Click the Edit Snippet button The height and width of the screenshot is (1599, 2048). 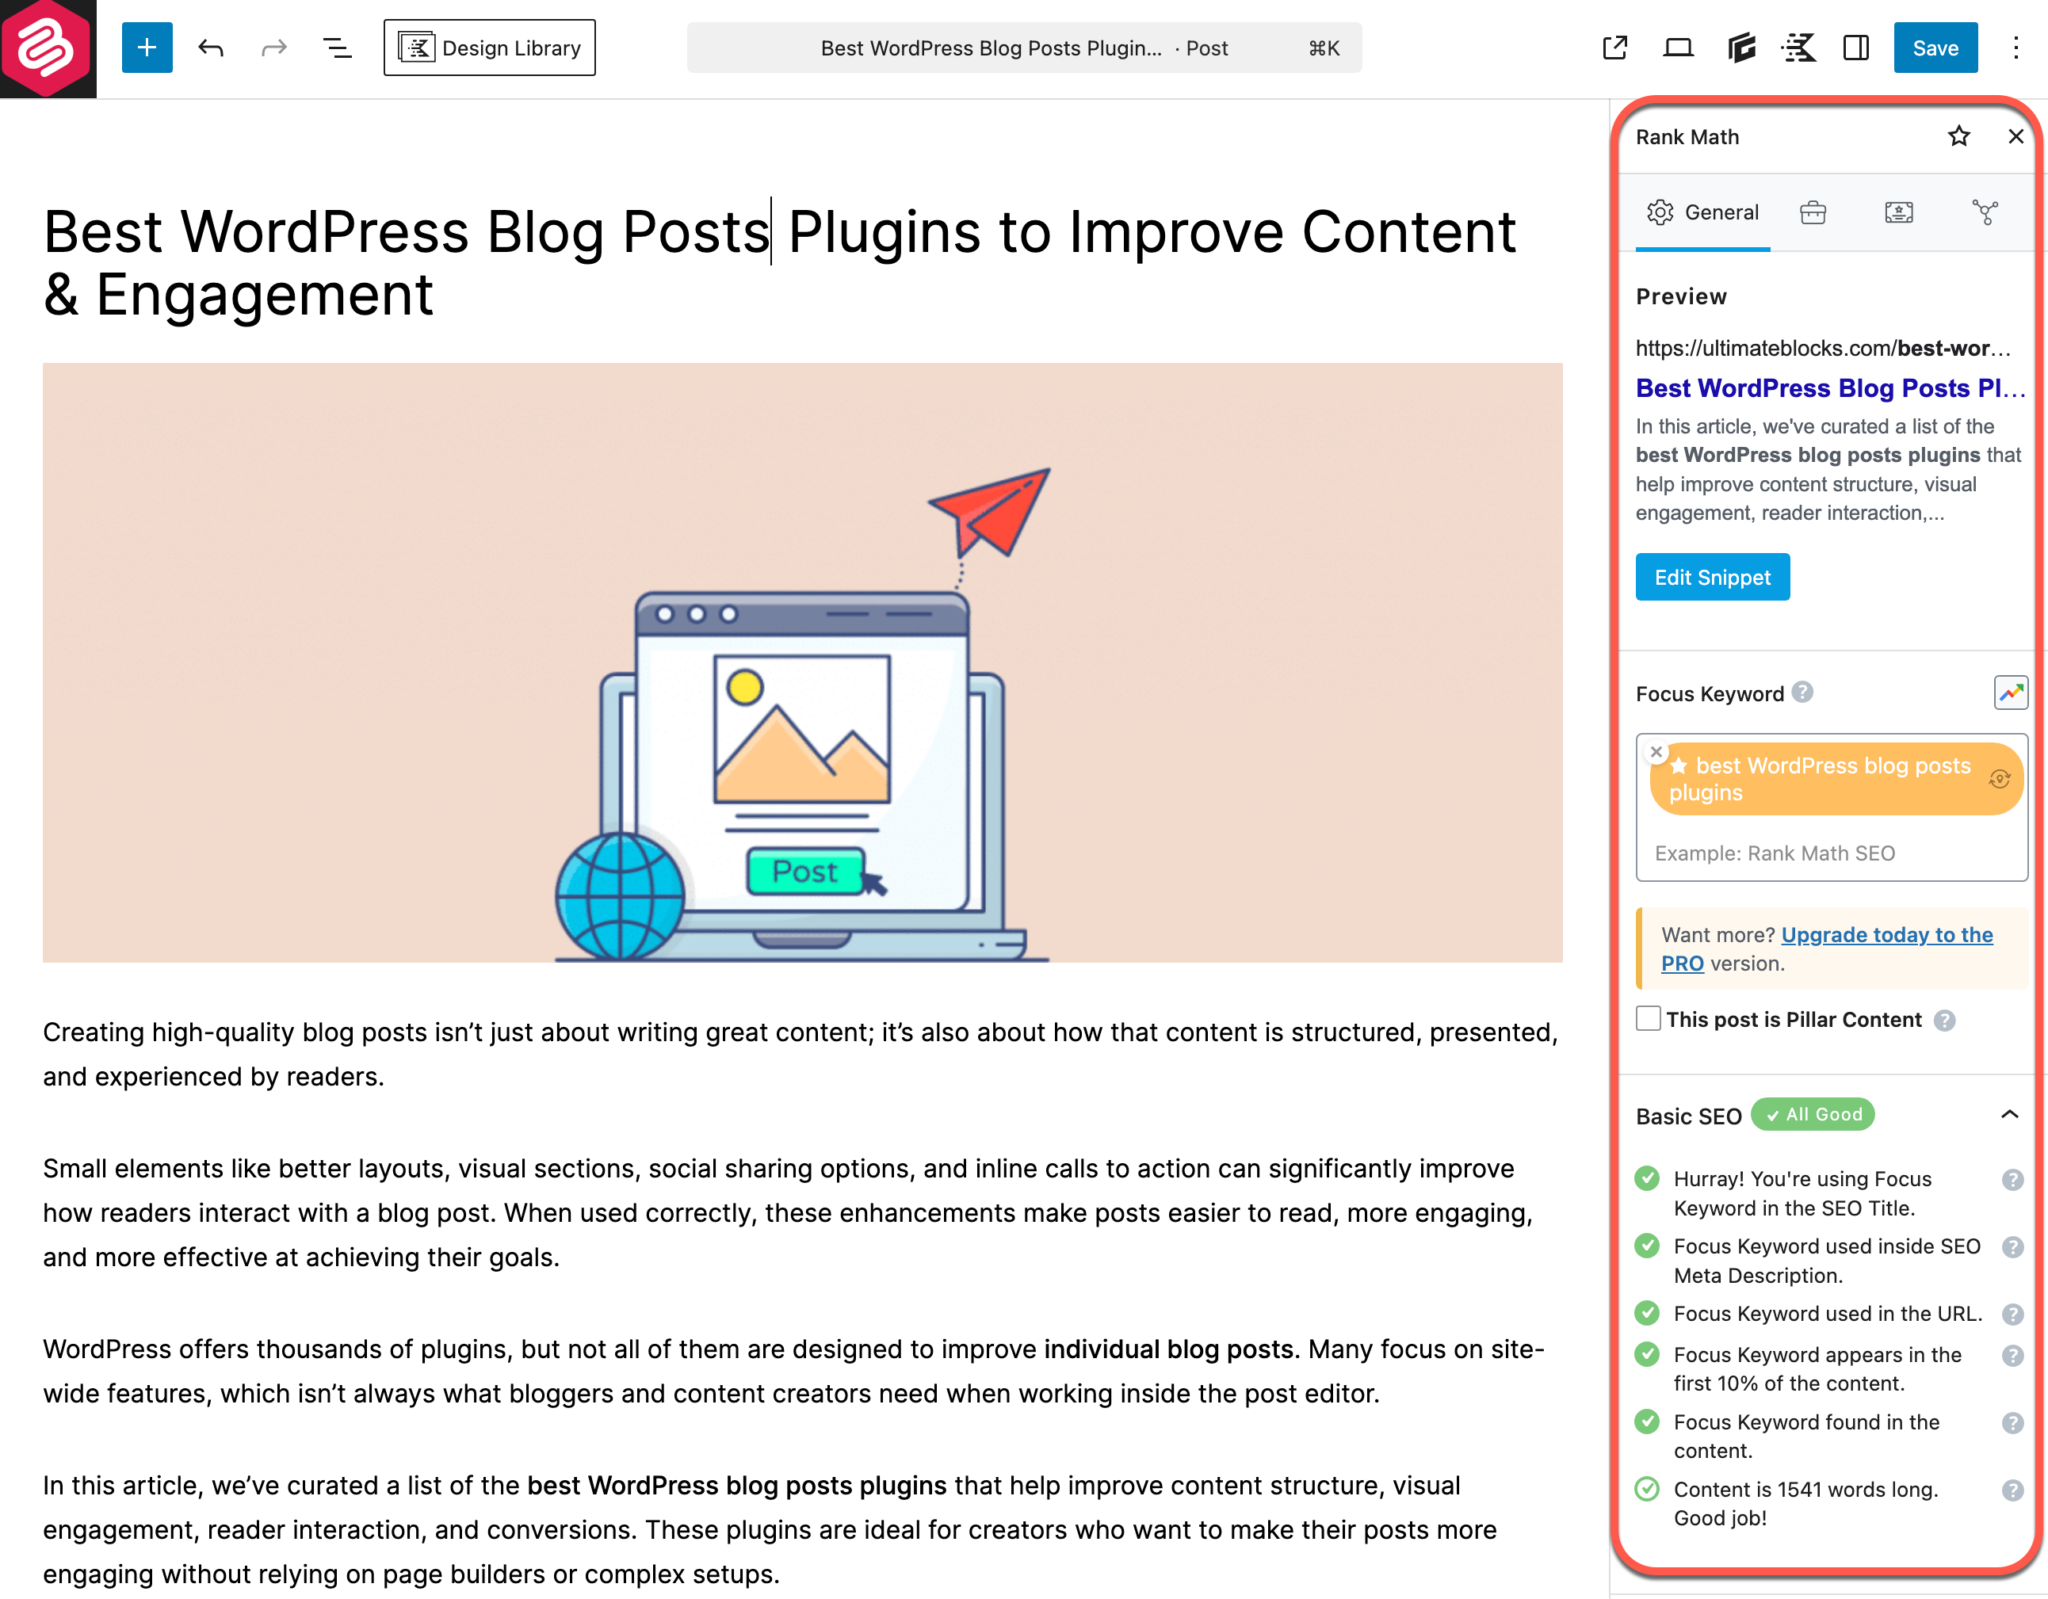(x=1712, y=577)
